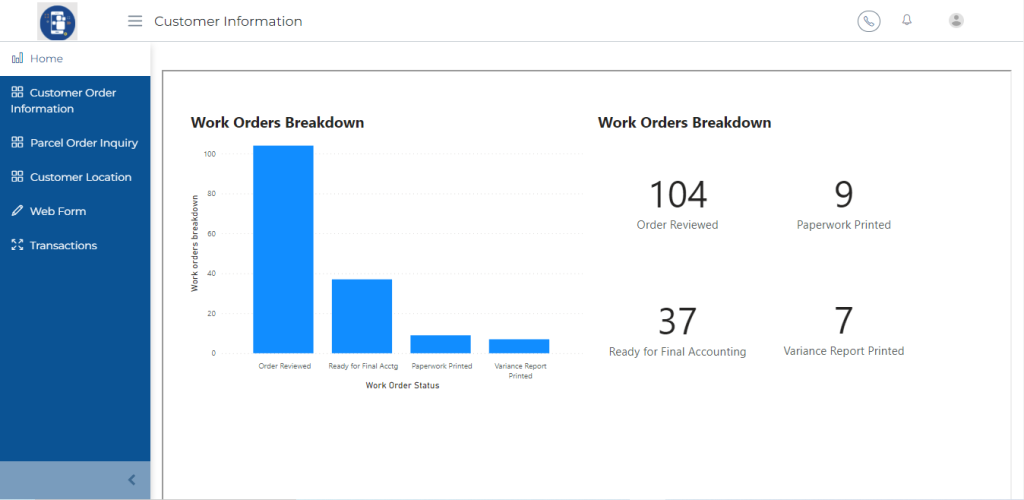1024x500 pixels.
Task: Click the Web Form pencil icon
Action: click(17, 211)
